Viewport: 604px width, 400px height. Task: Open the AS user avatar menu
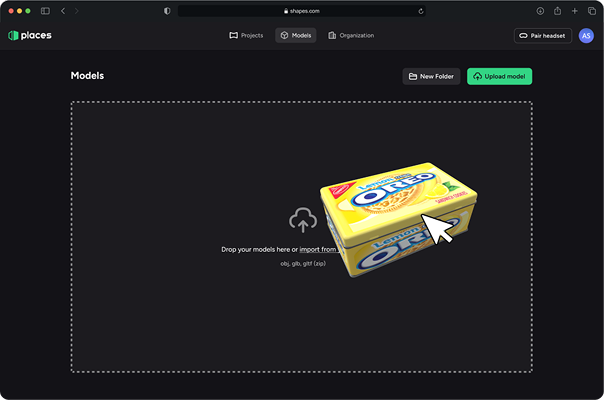586,36
